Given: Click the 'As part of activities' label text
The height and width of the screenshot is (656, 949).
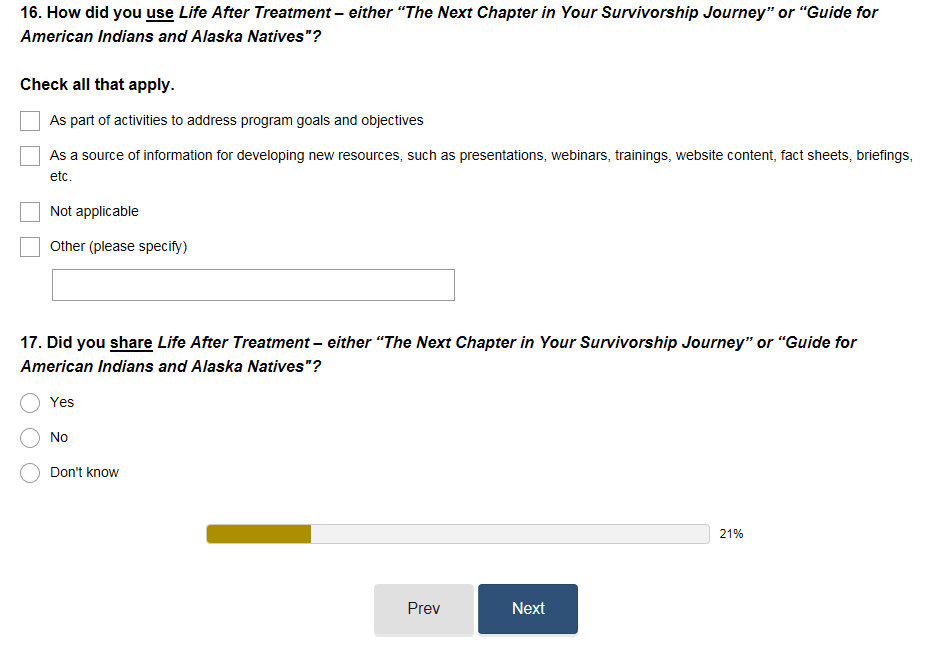Looking at the screenshot, I should click(236, 121).
